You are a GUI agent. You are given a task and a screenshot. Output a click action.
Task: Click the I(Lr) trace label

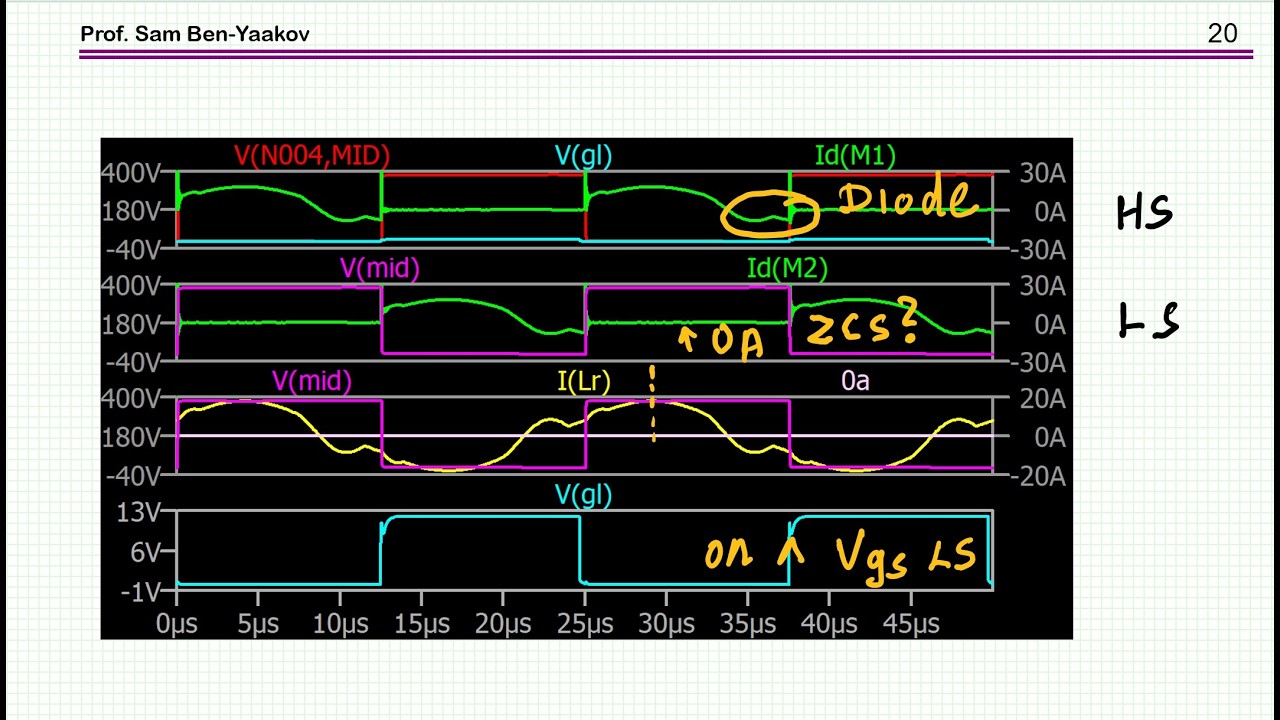tap(584, 381)
